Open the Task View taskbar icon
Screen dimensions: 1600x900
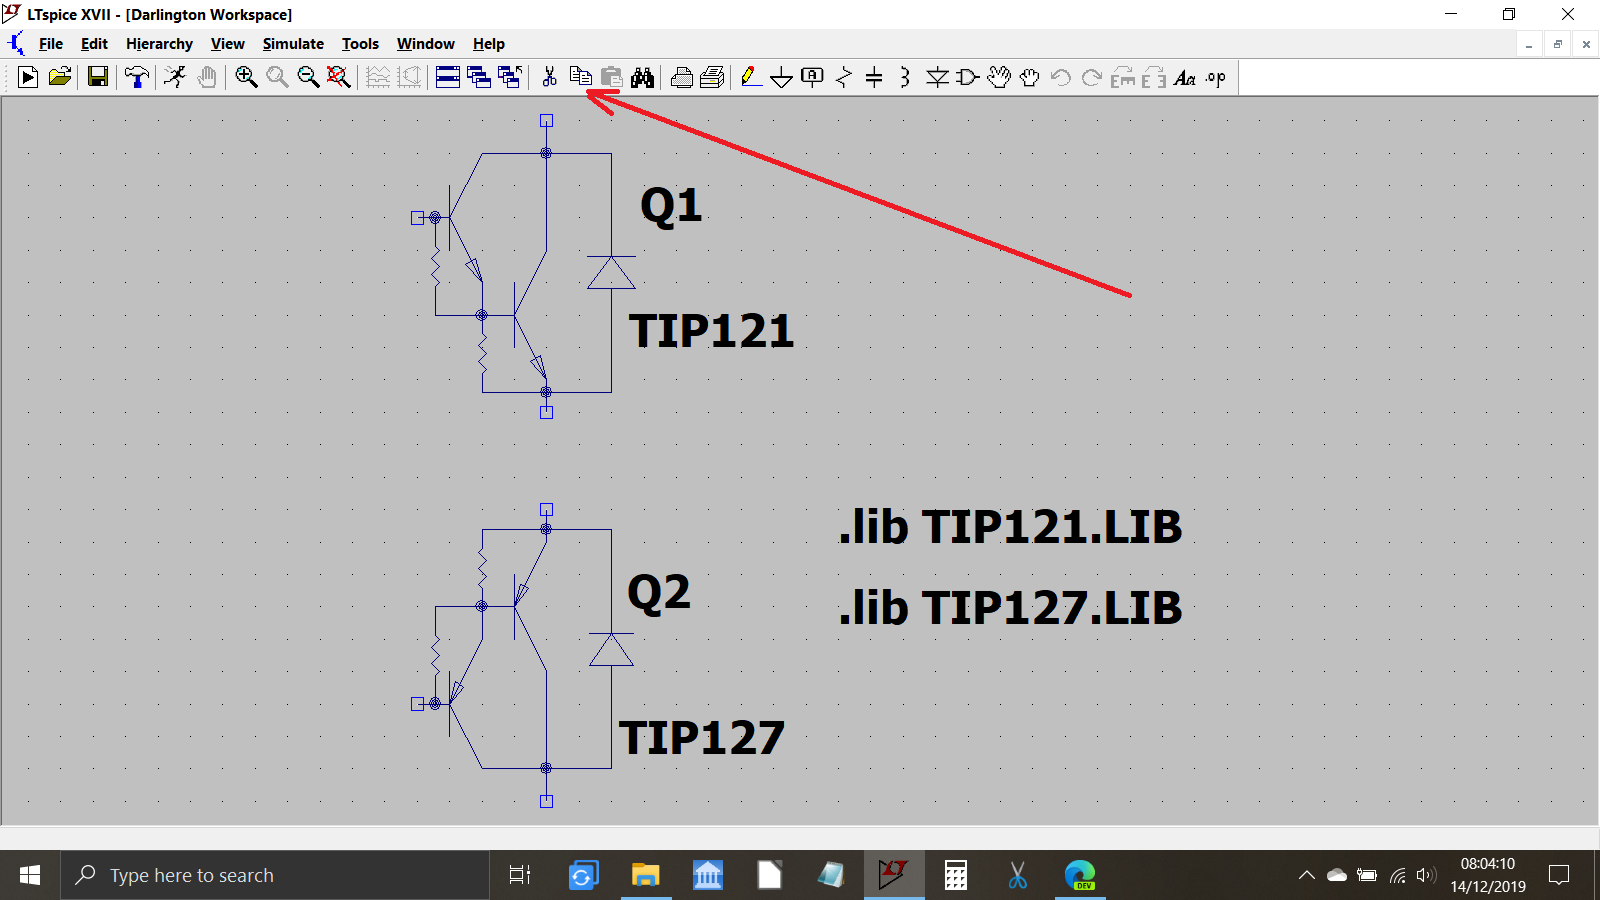(520, 875)
